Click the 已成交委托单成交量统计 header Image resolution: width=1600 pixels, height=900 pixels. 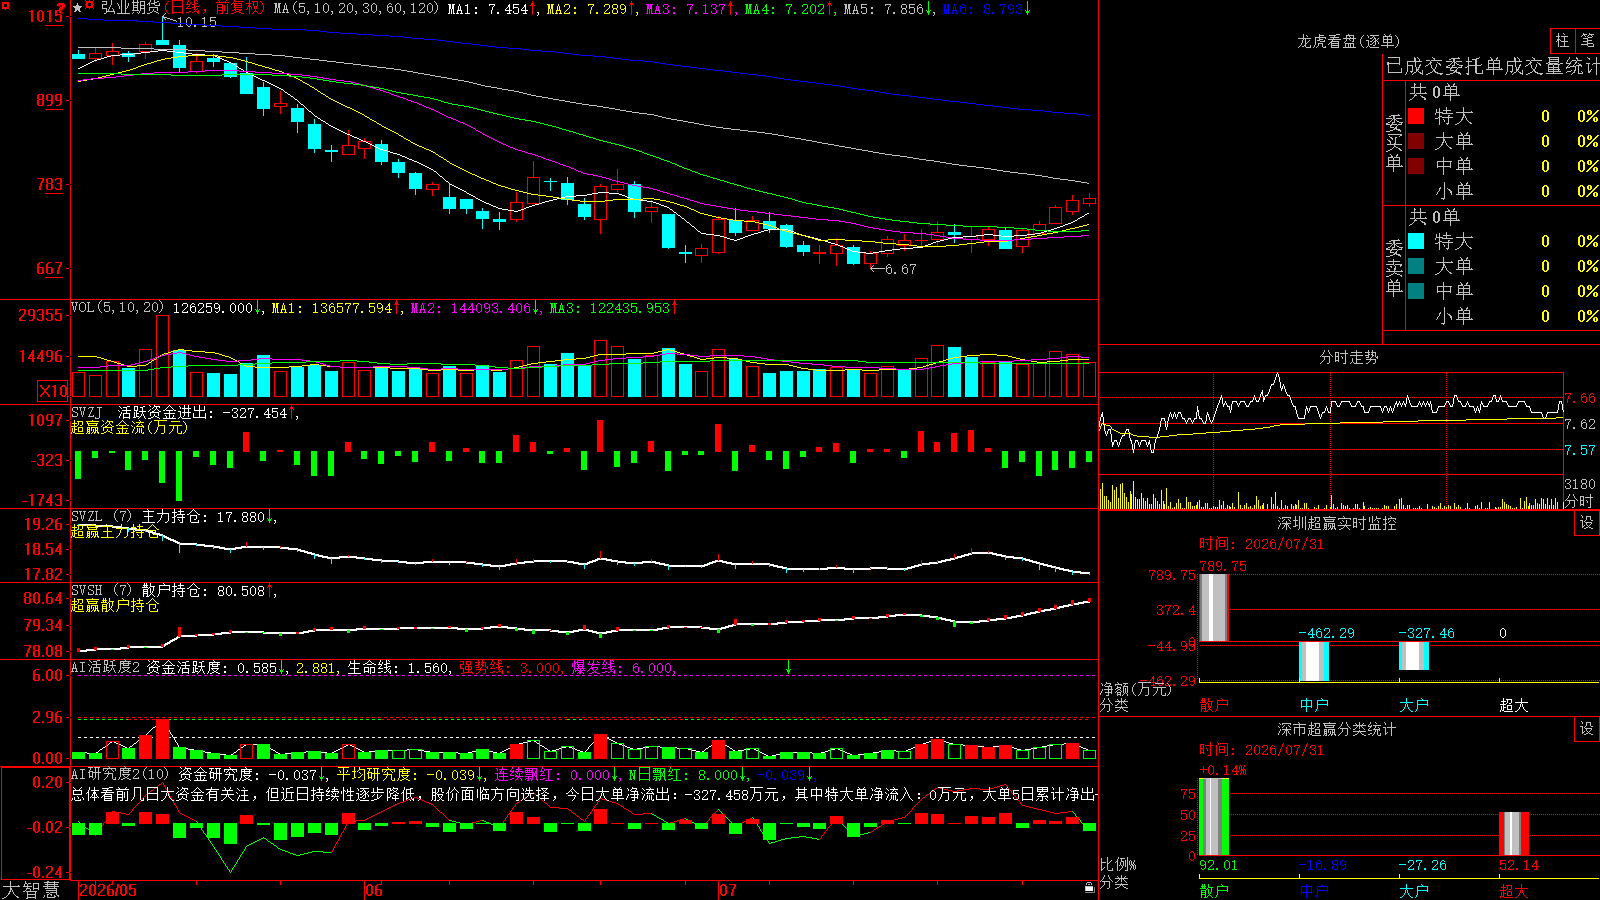tap(1492, 66)
